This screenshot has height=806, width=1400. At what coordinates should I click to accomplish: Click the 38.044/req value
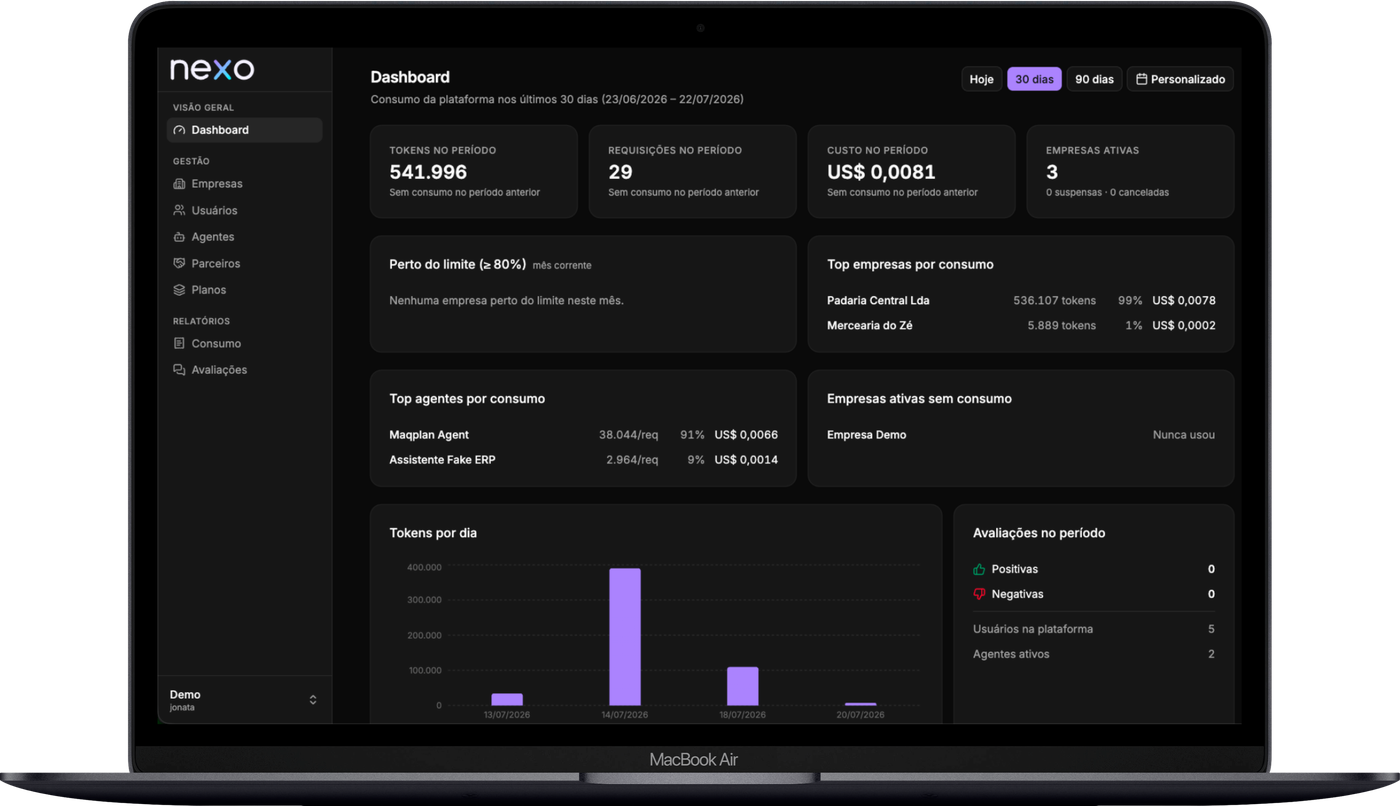coord(629,435)
